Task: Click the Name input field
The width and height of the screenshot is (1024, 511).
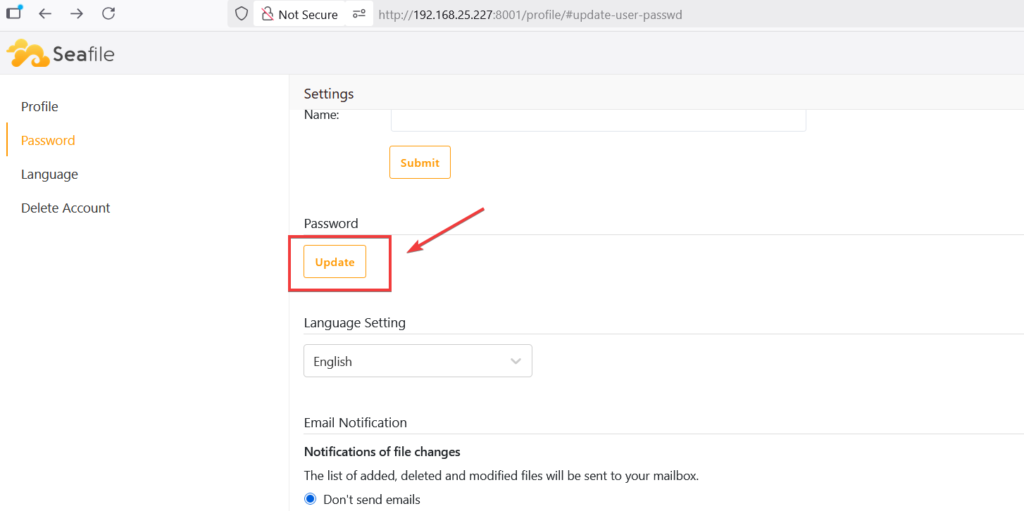Action: point(598,119)
